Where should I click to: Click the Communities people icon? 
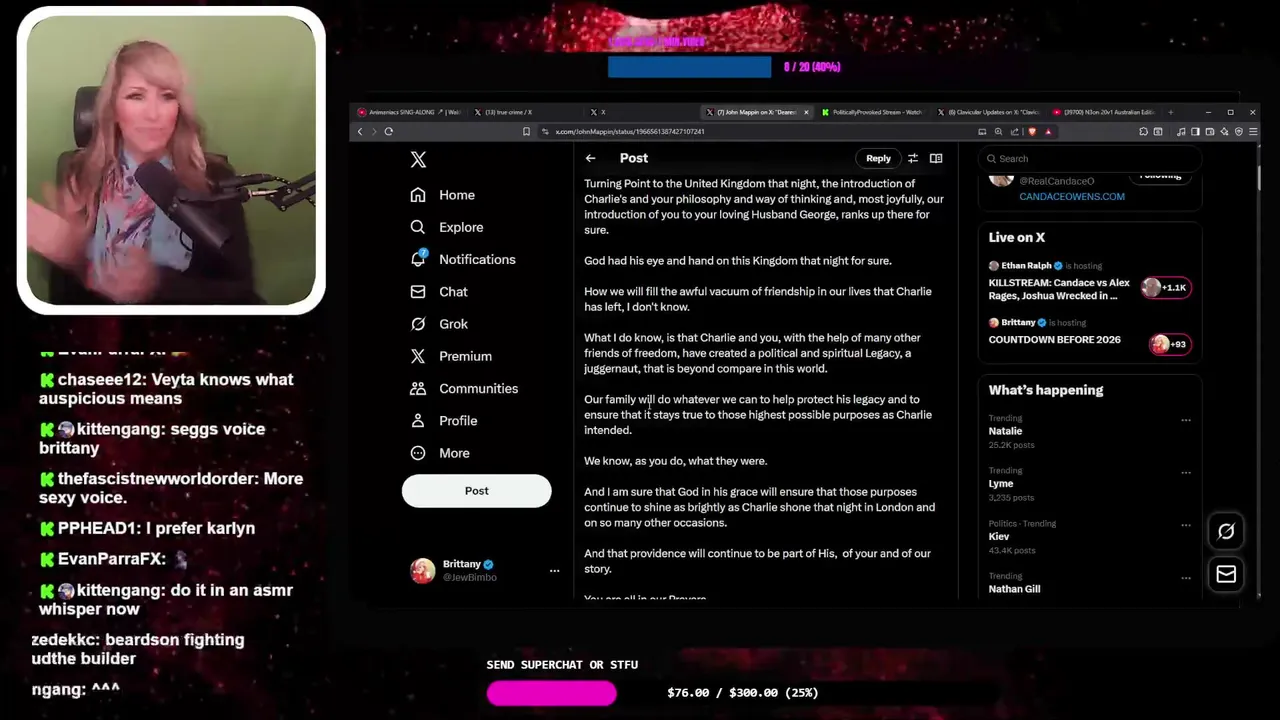[418, 388]
